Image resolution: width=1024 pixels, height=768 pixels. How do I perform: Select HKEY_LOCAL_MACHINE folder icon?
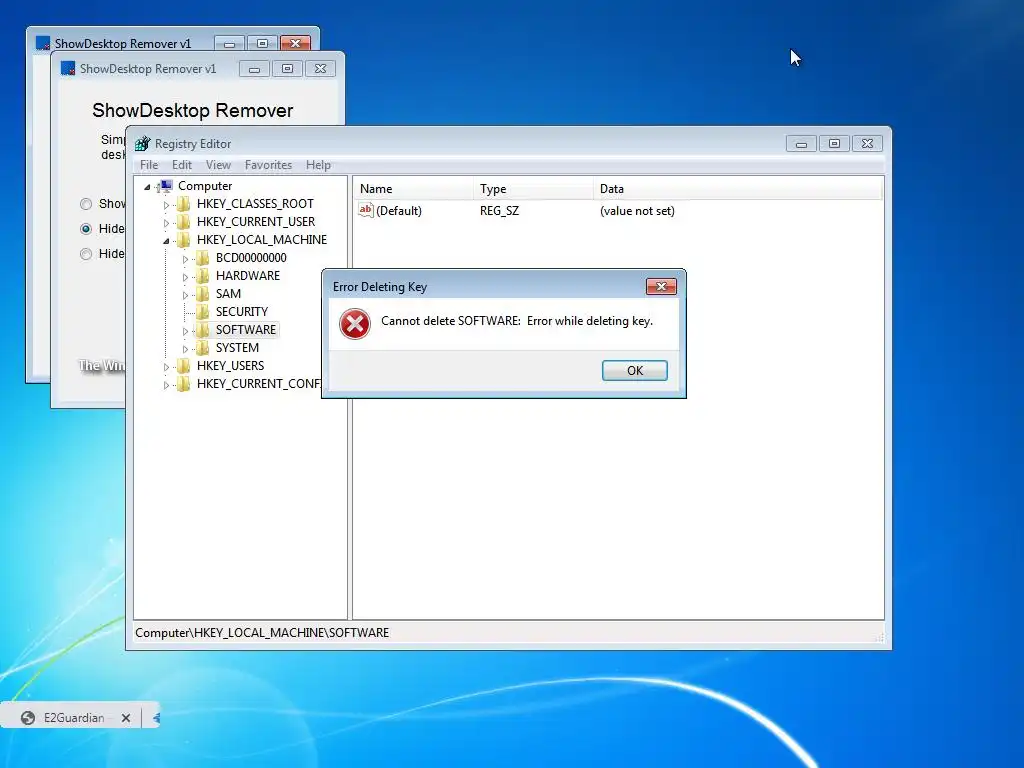tap(184, 240)
